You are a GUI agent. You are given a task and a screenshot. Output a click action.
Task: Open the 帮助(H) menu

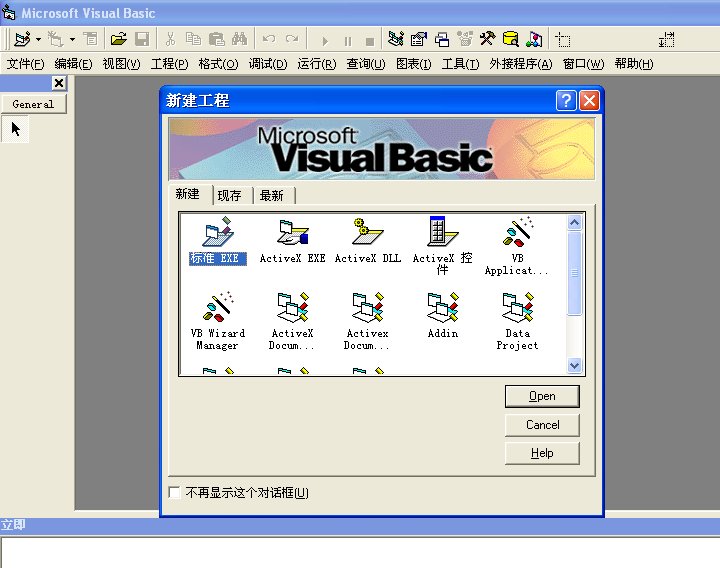point(634,64)
